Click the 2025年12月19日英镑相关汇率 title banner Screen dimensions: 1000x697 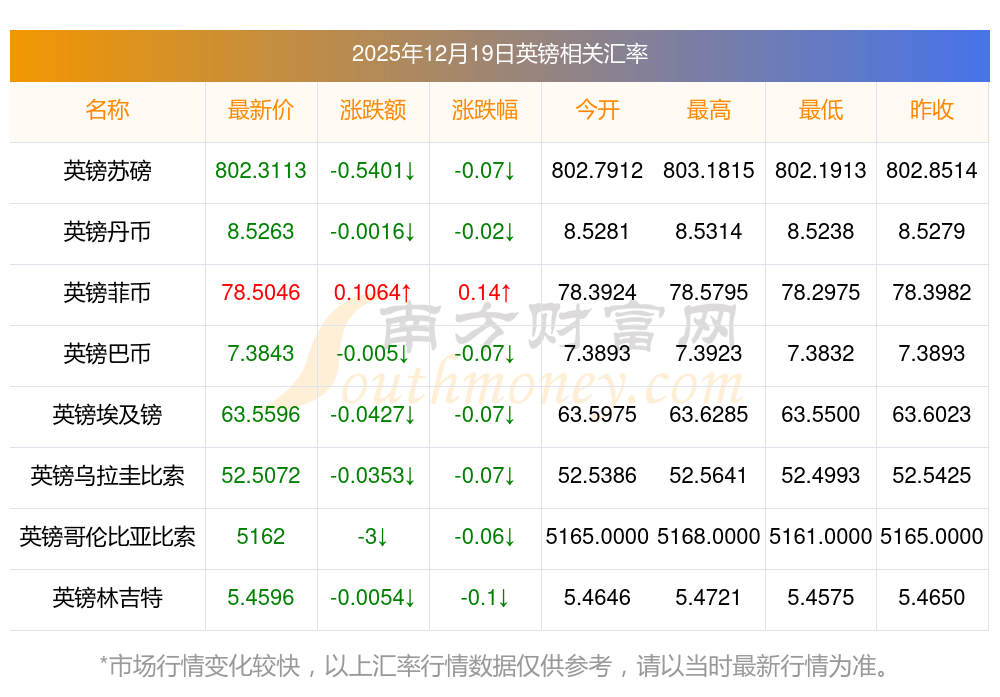(499, 54)
